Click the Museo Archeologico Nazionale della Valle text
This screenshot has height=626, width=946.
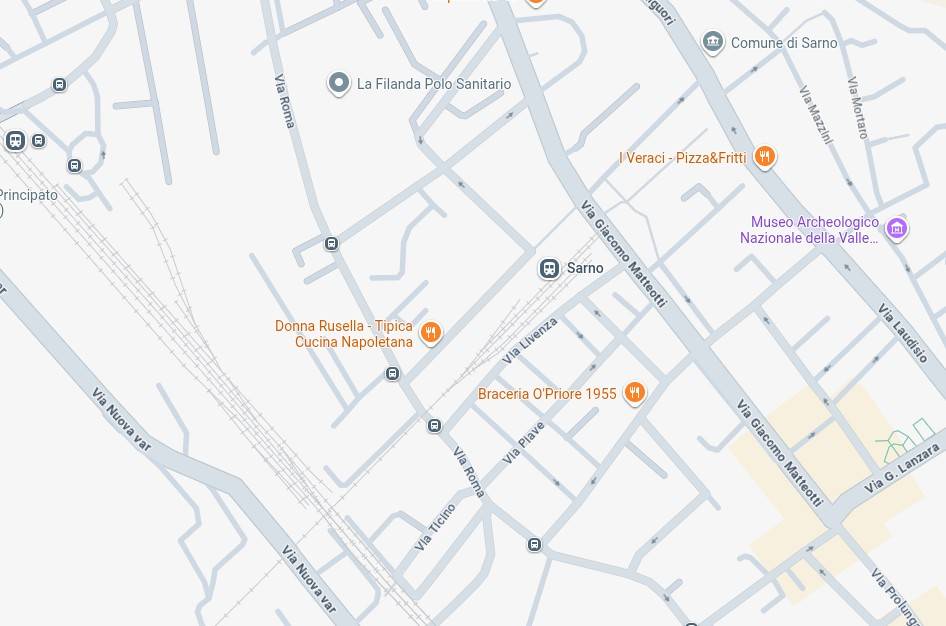pyautogui.click(x=809, y=230)
